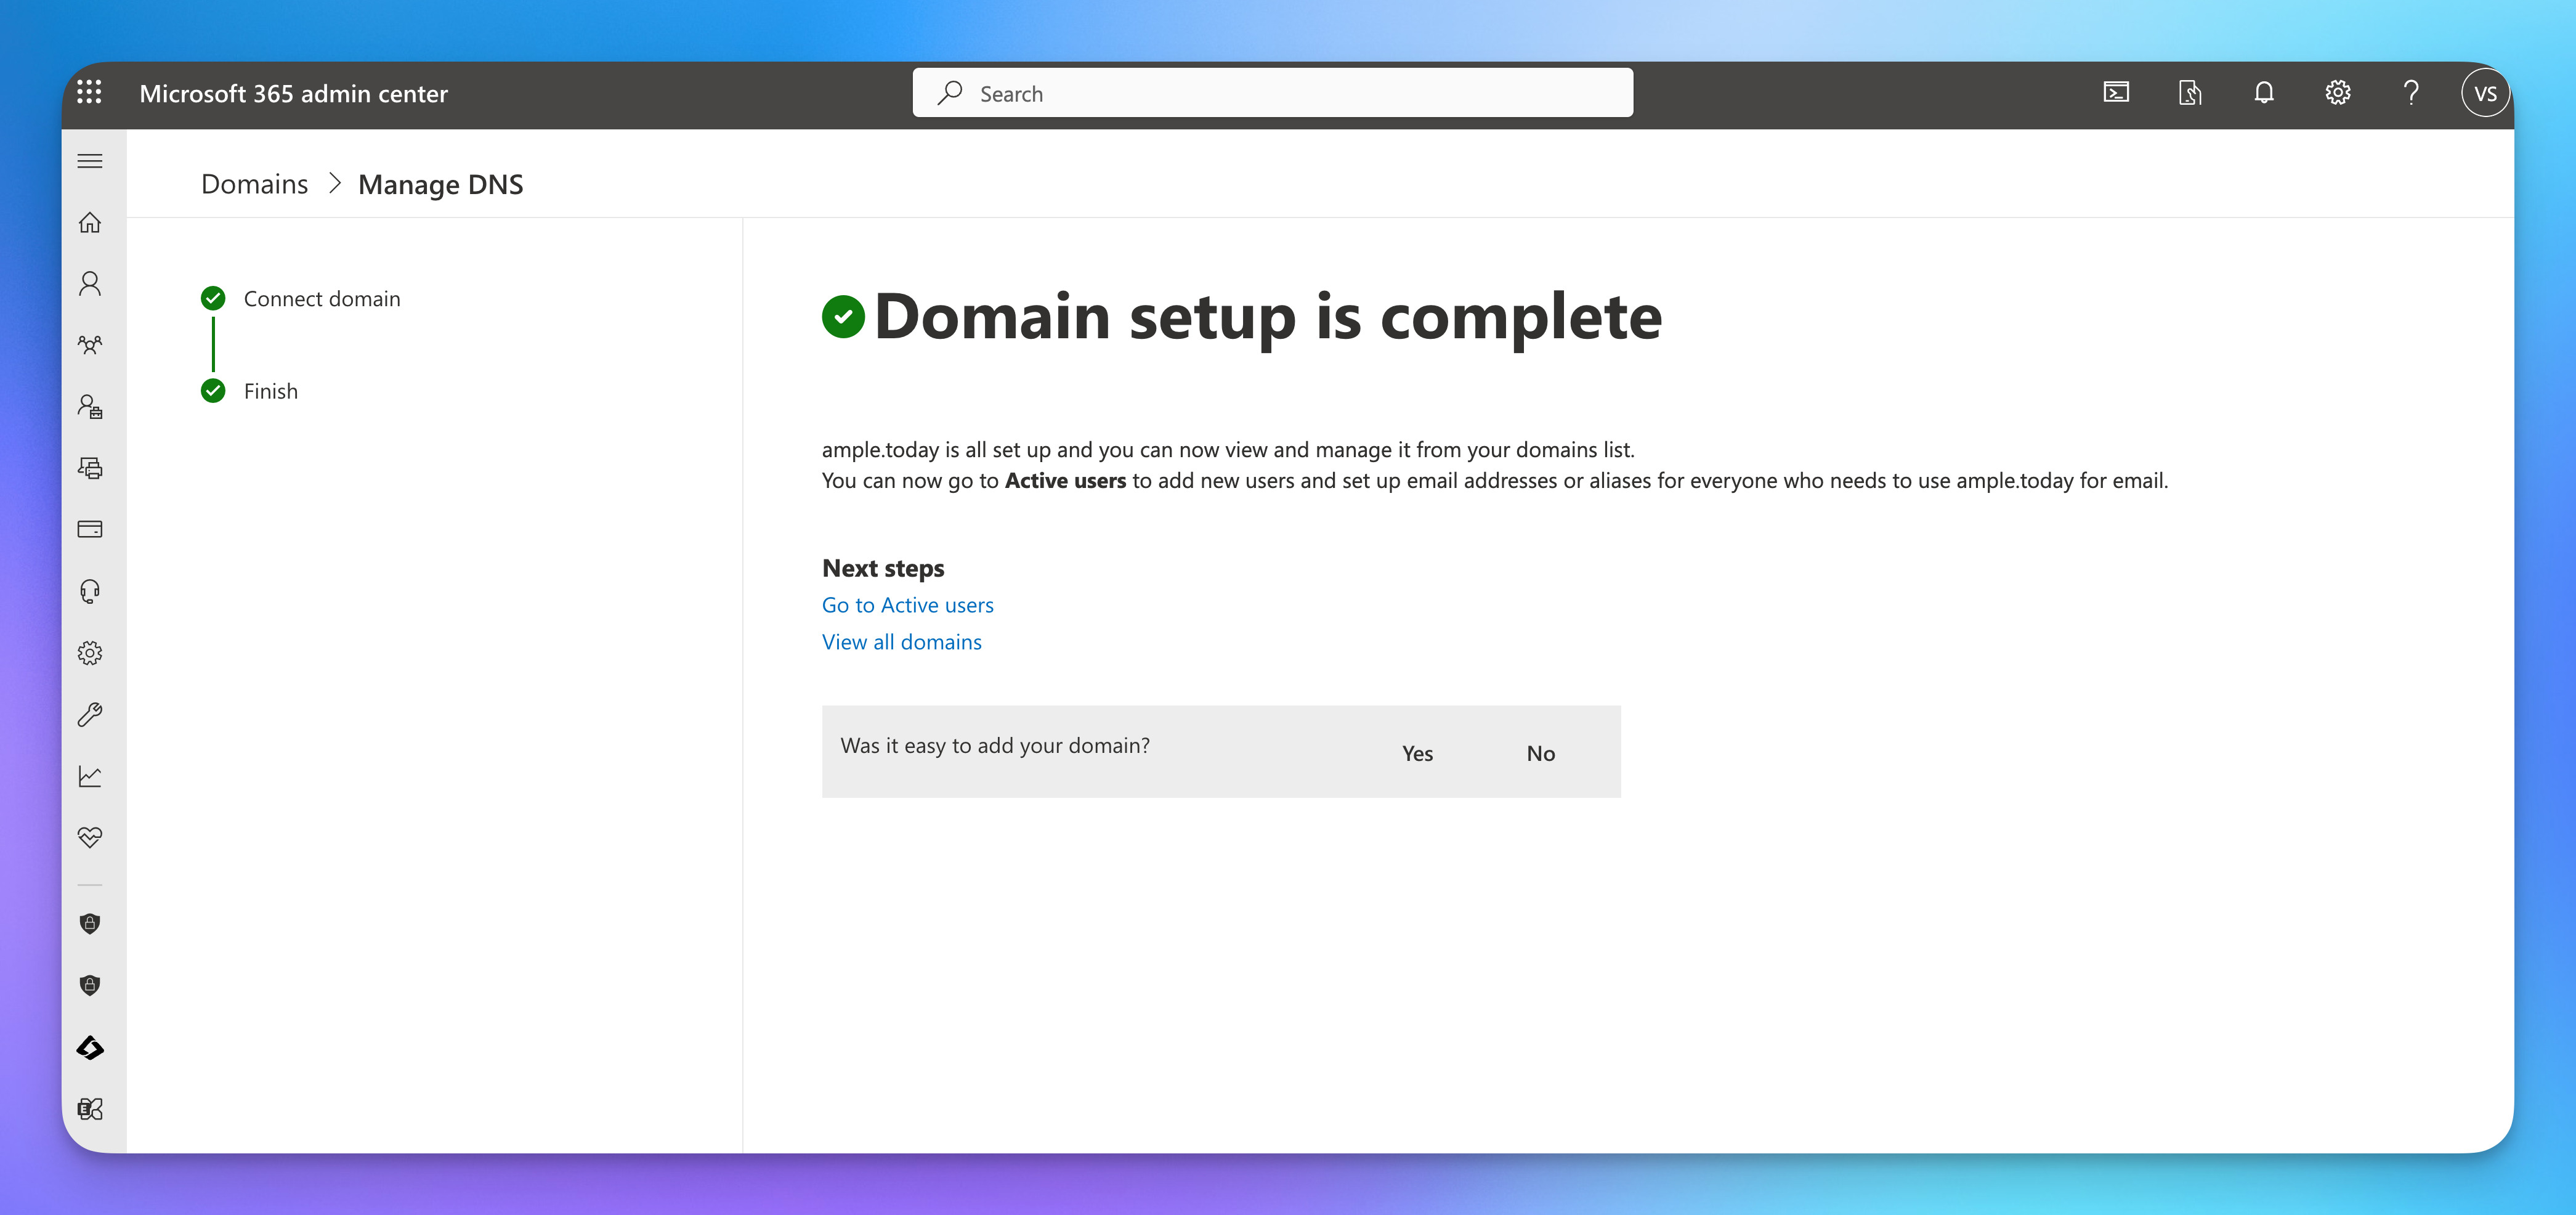The height and width of the screenshot is (1215, 2576).
Task: Open Cloud Shell icon in header
Action: 2116,93
